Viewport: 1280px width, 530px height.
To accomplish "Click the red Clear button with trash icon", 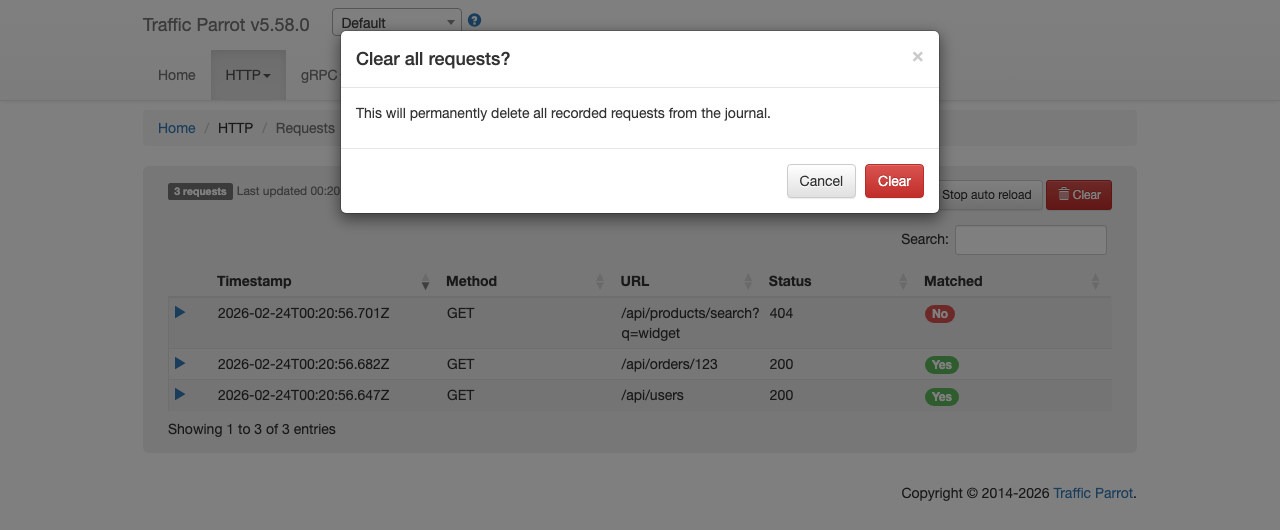I will 1079,195.
